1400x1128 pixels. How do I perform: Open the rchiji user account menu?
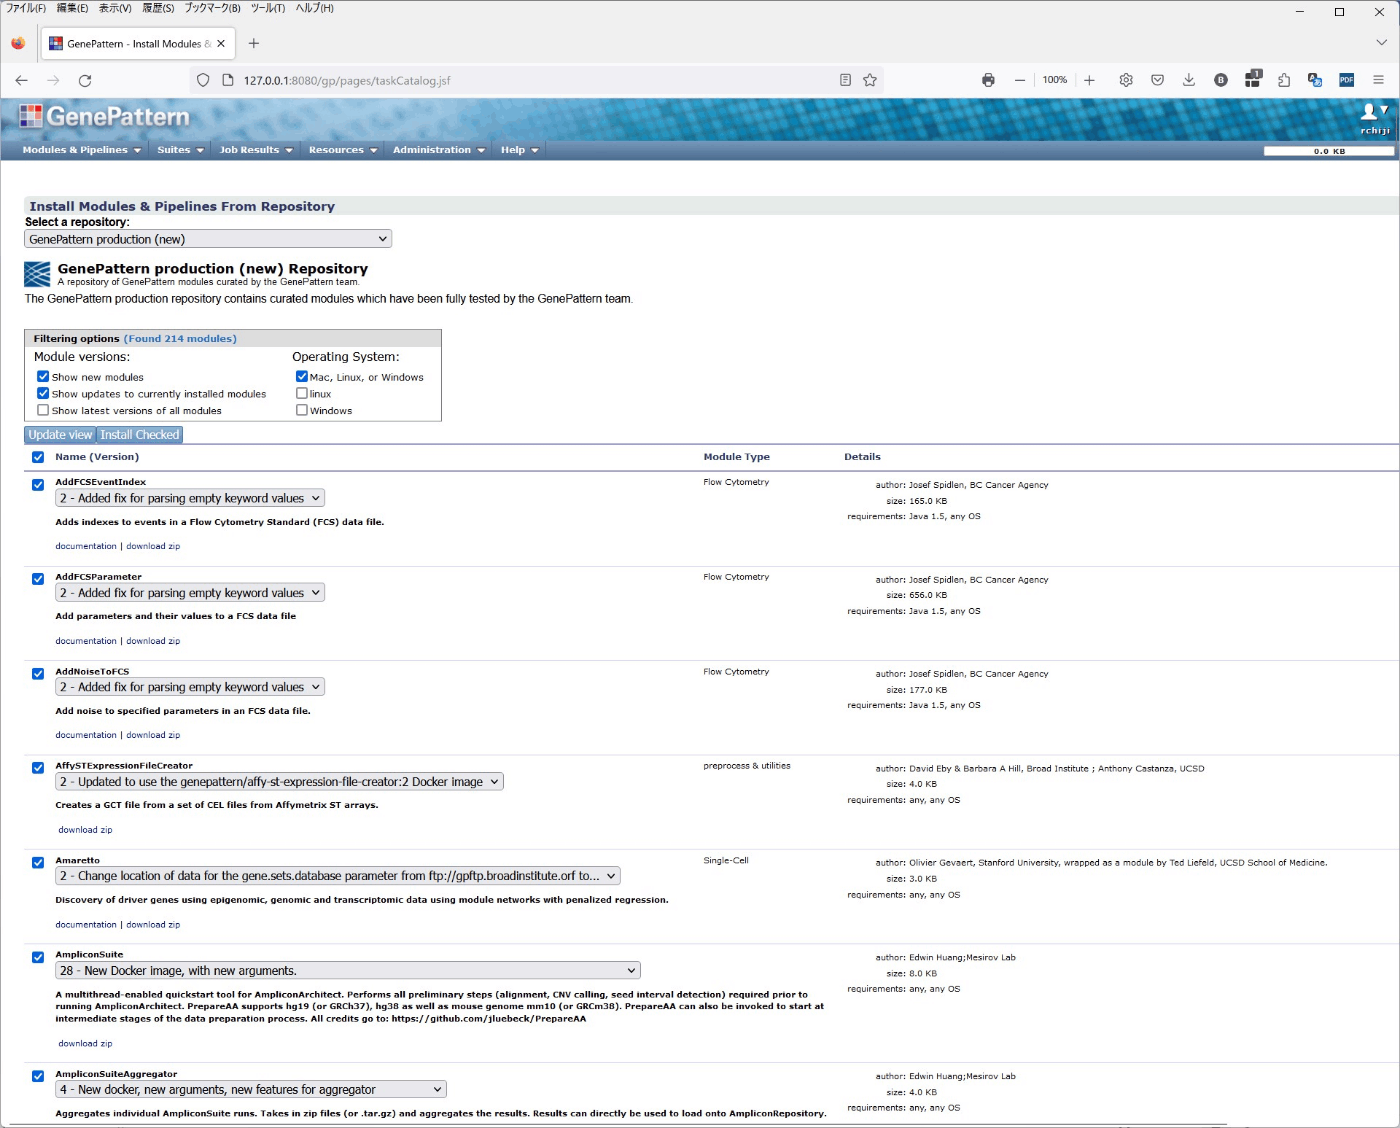[1375, 118]
